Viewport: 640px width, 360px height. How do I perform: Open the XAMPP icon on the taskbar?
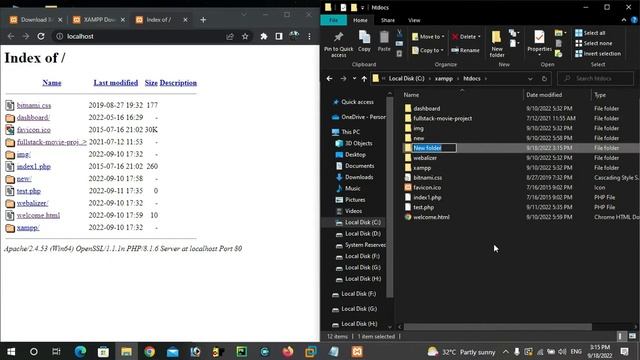click(357, 351)
